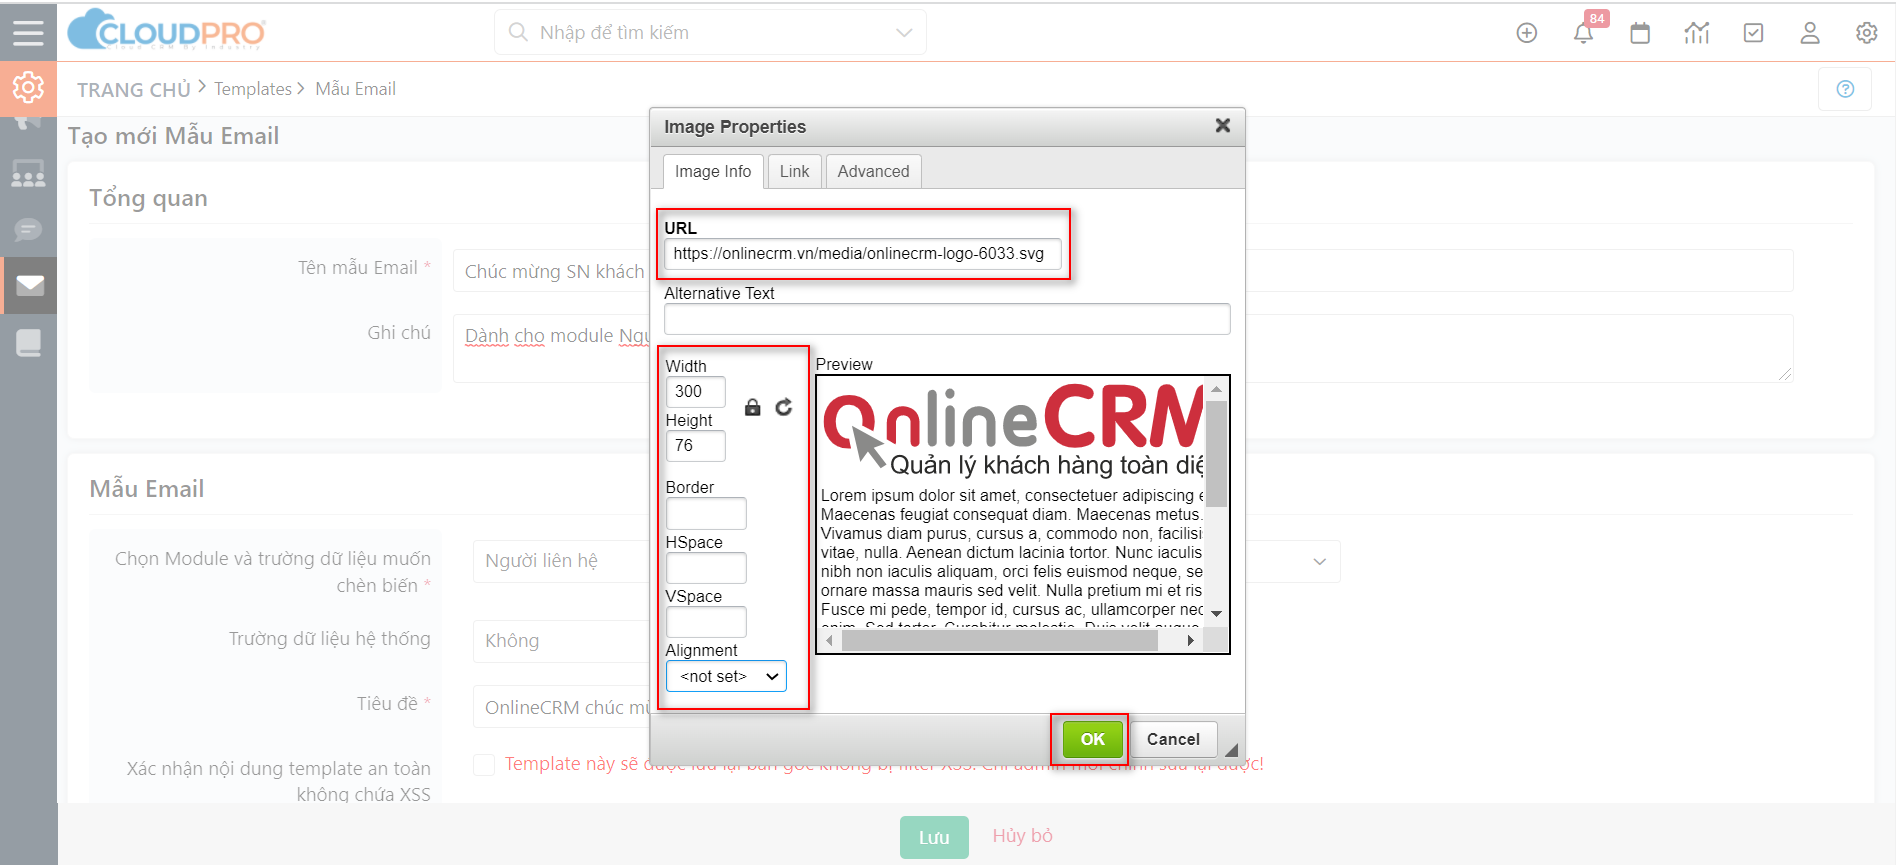Click the search magnifier icon
Image resolution: width=1896 pixels, height=865 pixels.
(518, 32)
